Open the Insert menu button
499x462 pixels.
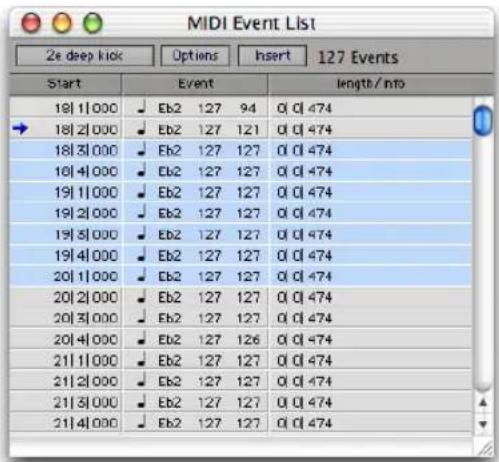[272, 56]
